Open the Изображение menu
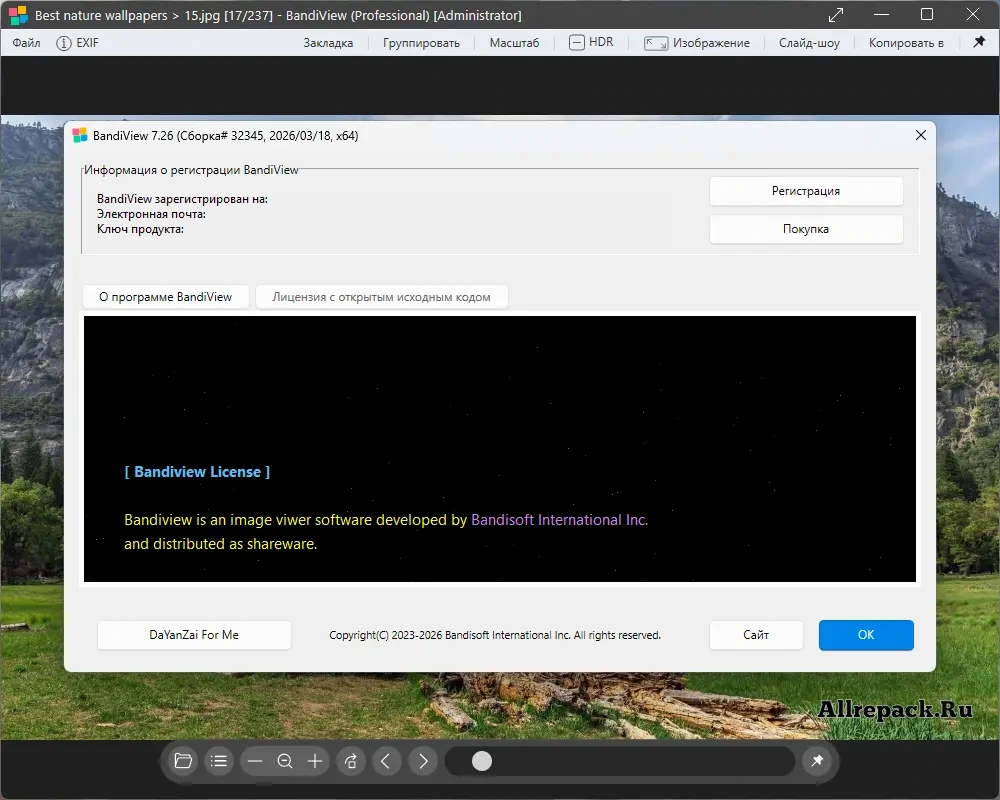The height and width of the screenshot is (800, 1000). 696,43
